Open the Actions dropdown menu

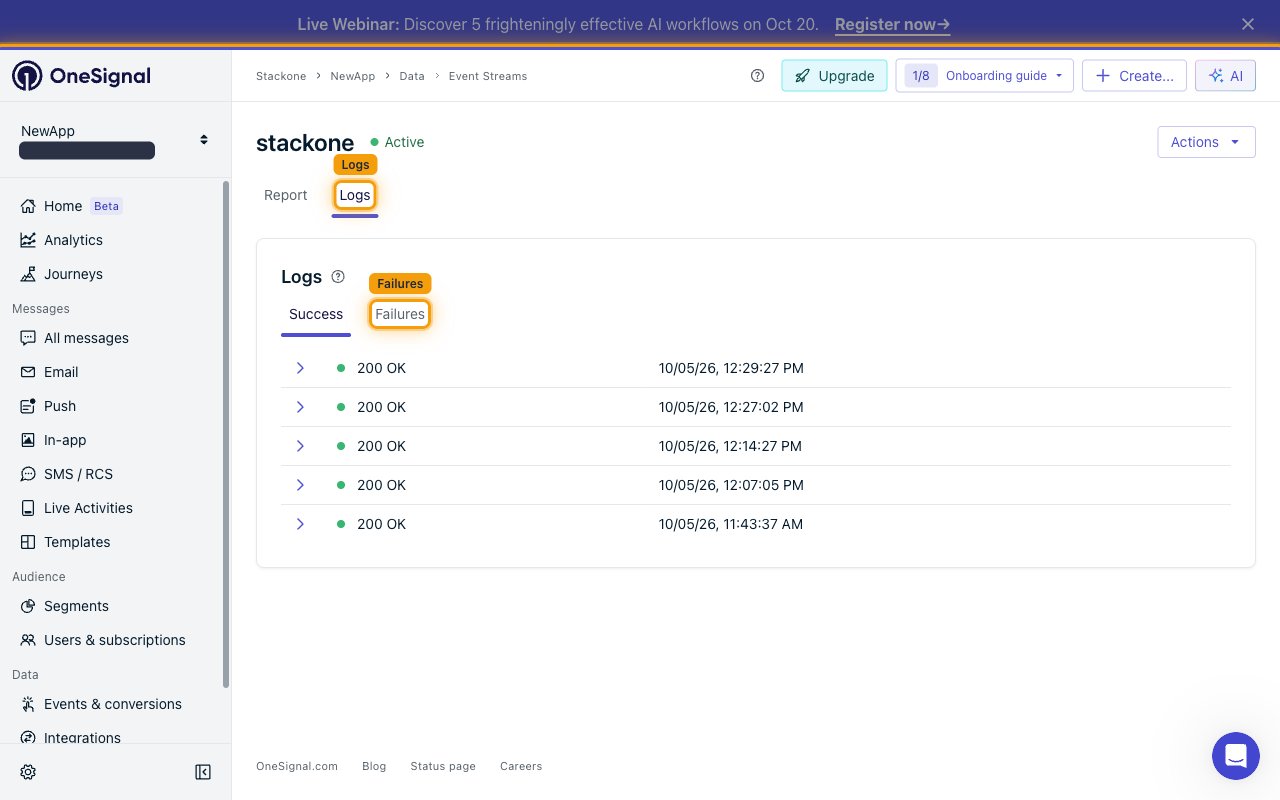click(x=1206, y=142)
